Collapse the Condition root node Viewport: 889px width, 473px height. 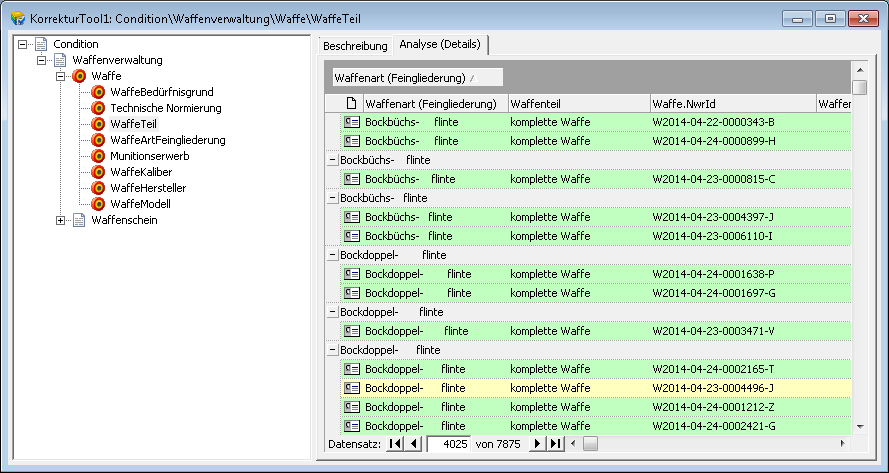pos(23,44)
